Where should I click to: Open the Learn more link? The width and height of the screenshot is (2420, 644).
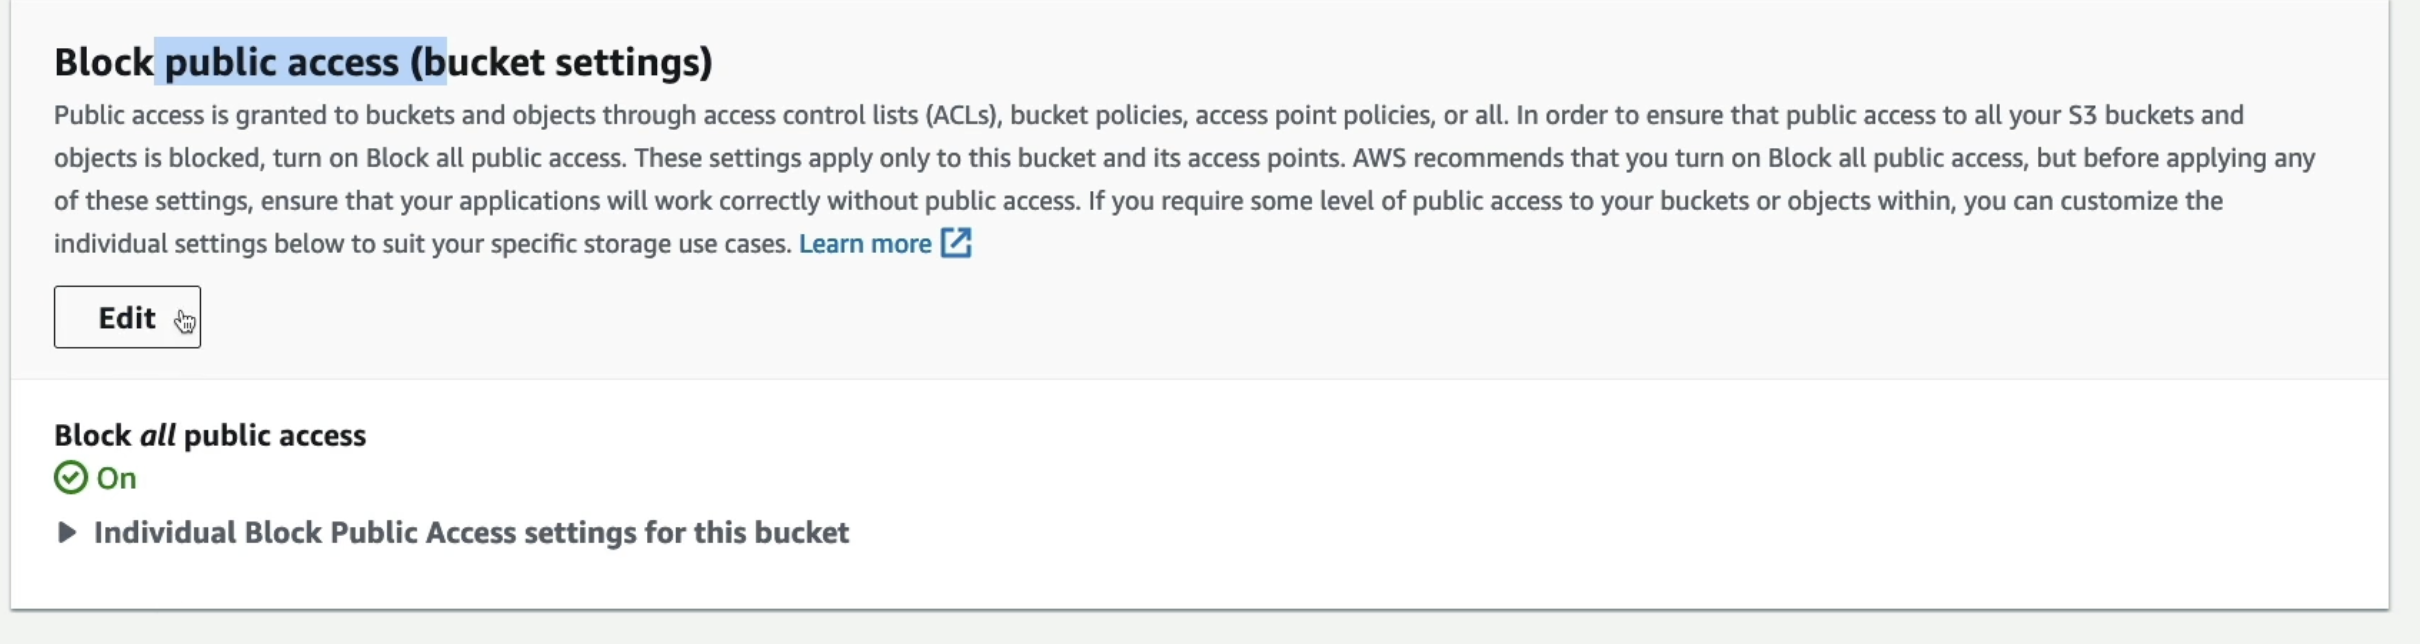[865, 243]
